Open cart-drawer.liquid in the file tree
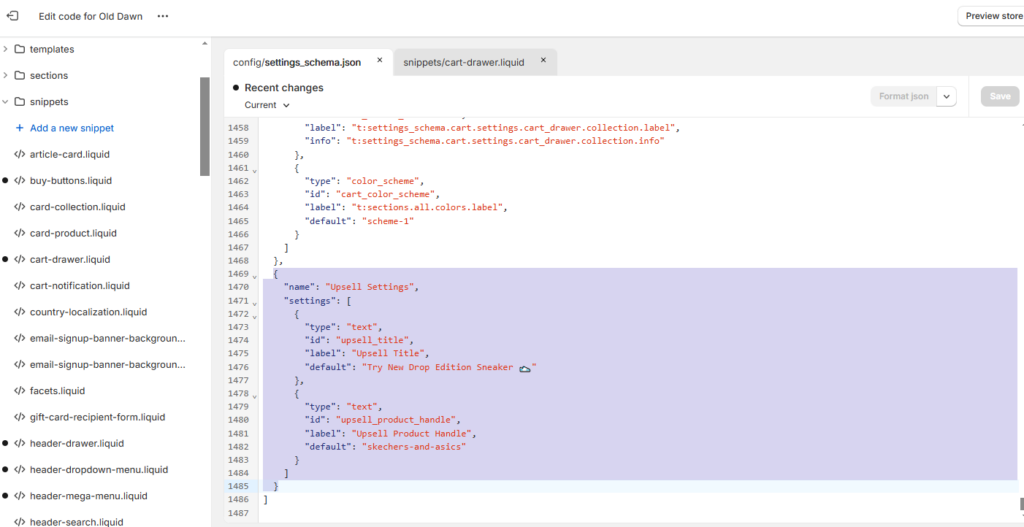 pos(70,259)
